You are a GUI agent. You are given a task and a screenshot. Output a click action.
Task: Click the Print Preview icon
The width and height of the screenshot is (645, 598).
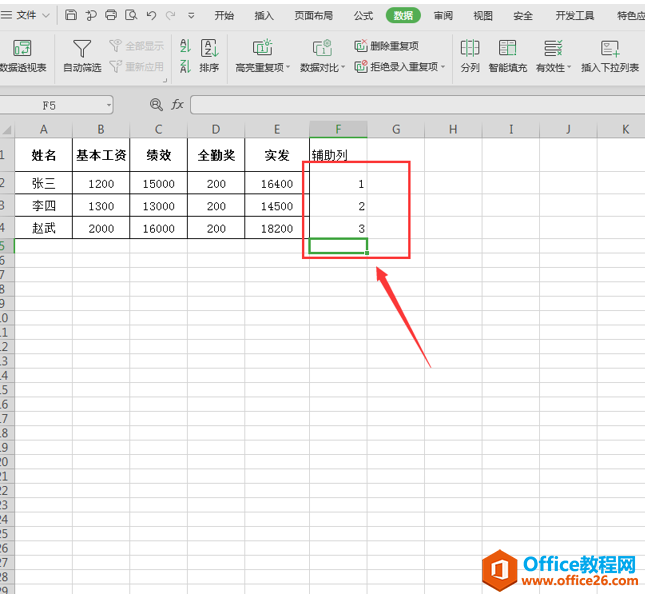pos(131,15)
